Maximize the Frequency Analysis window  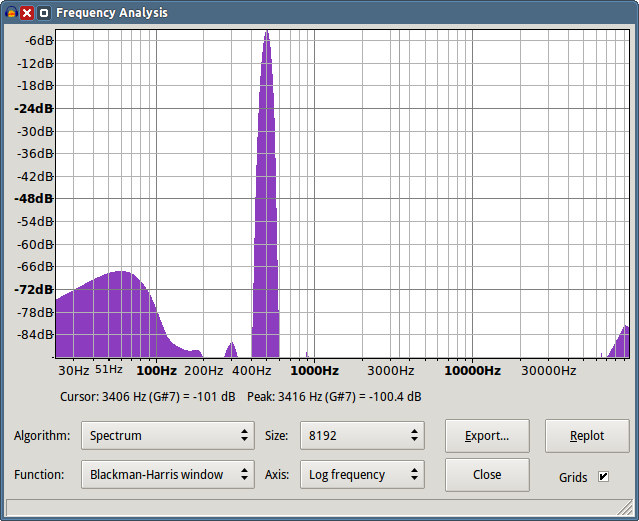point(44,13)
